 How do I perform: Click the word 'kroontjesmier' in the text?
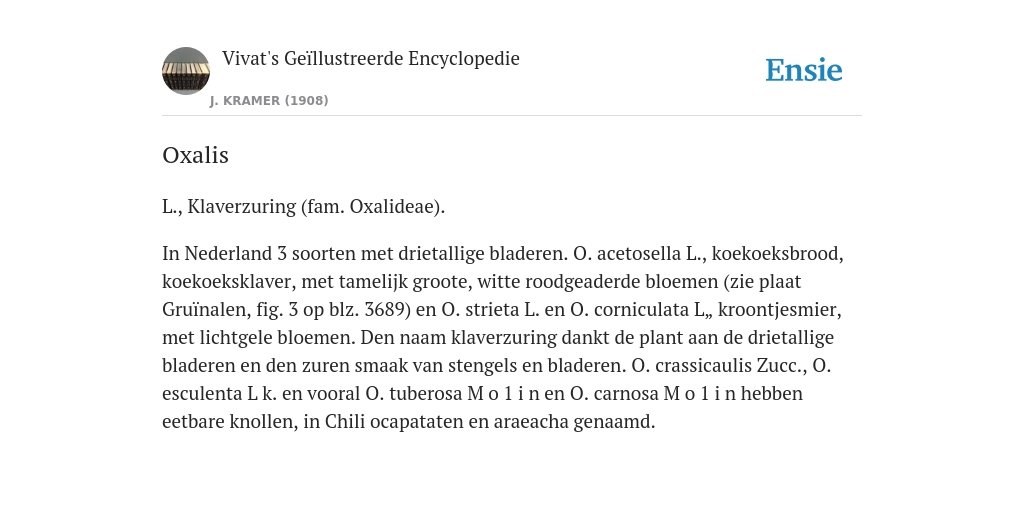pyautogui.click(x=777, y=310)
